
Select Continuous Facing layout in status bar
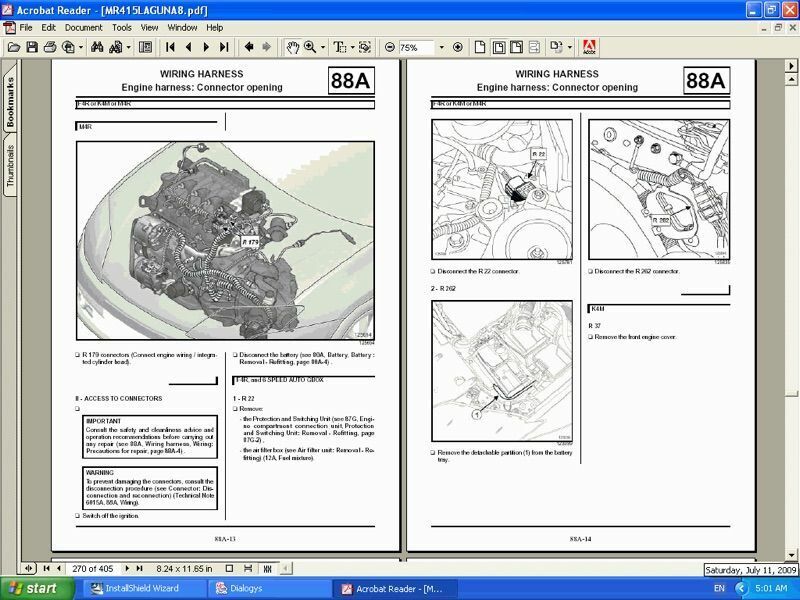[267, 568]
